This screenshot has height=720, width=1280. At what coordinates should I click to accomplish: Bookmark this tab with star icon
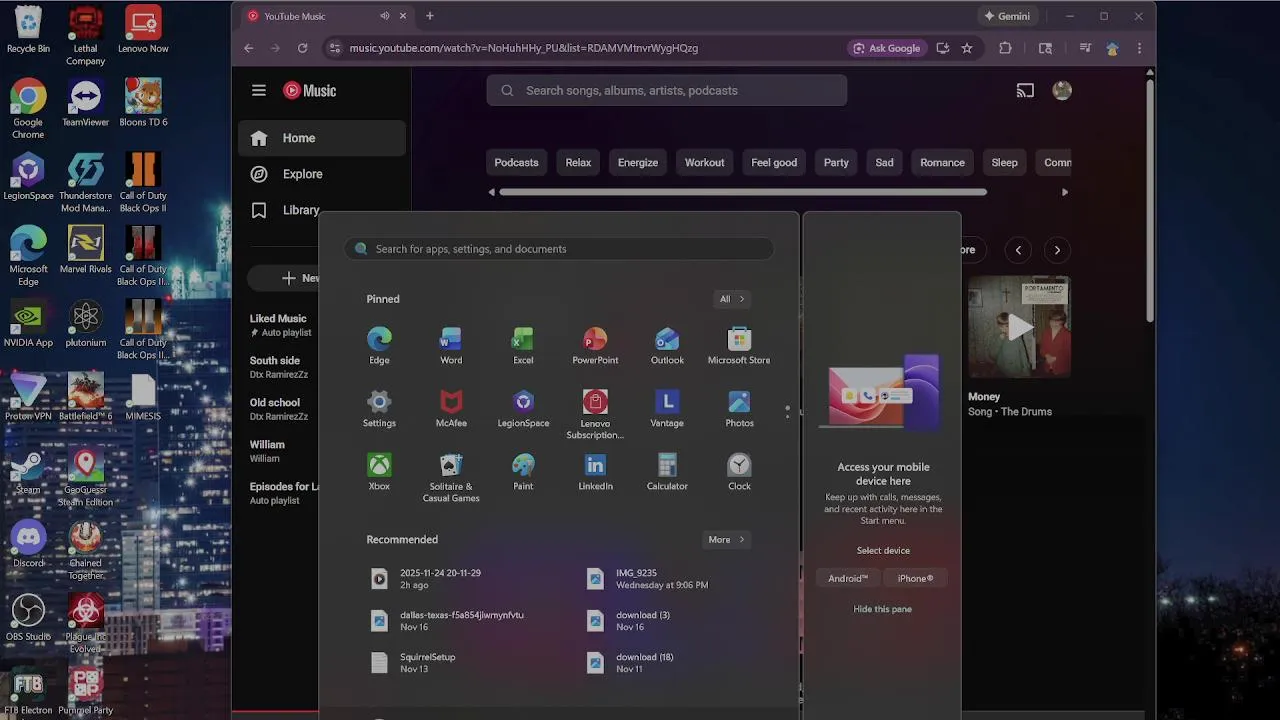click(967, 48)
